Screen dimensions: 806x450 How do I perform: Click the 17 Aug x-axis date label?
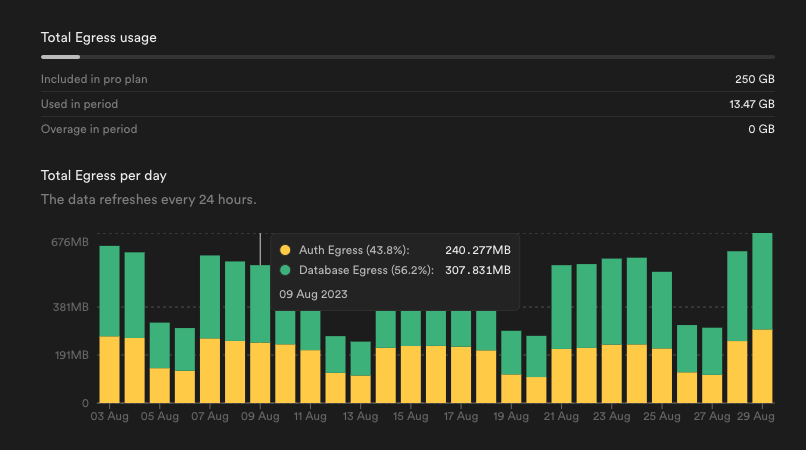point(461,416)
